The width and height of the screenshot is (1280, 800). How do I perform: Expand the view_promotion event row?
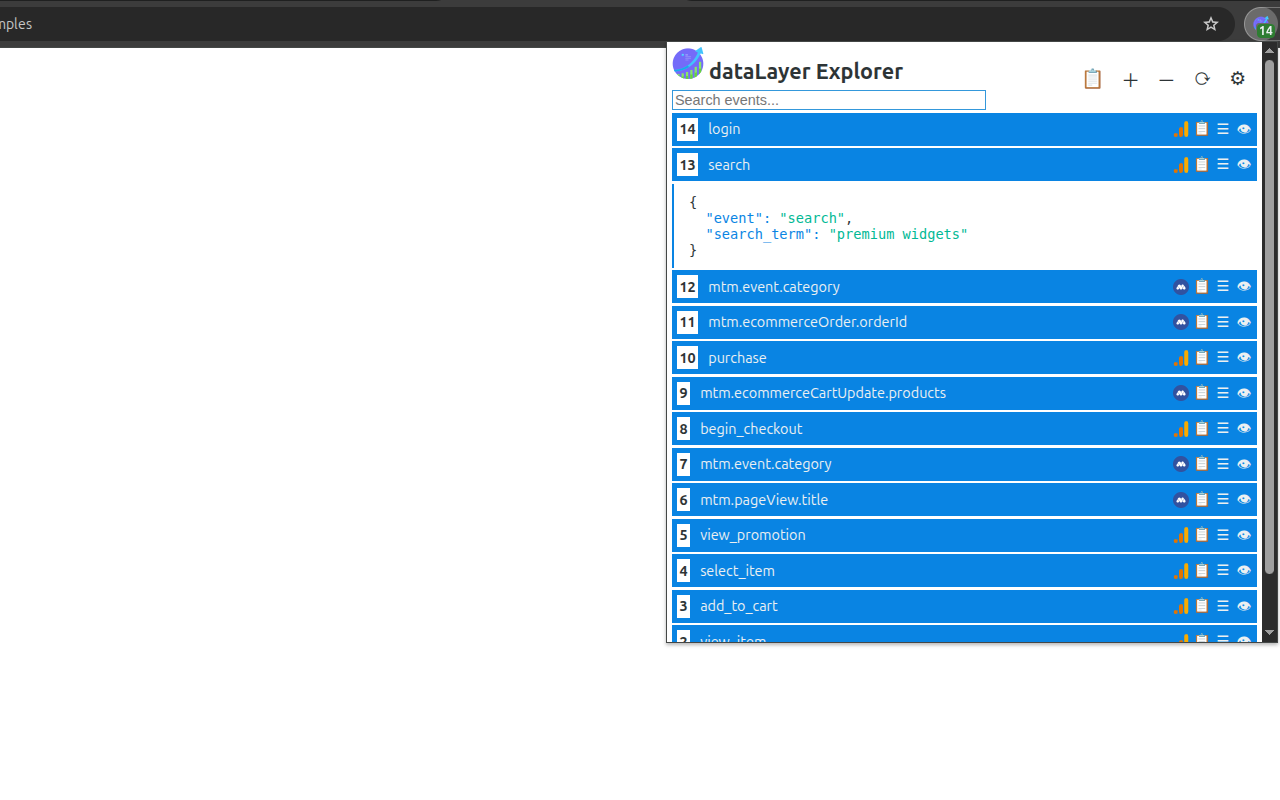coord(964,535)
